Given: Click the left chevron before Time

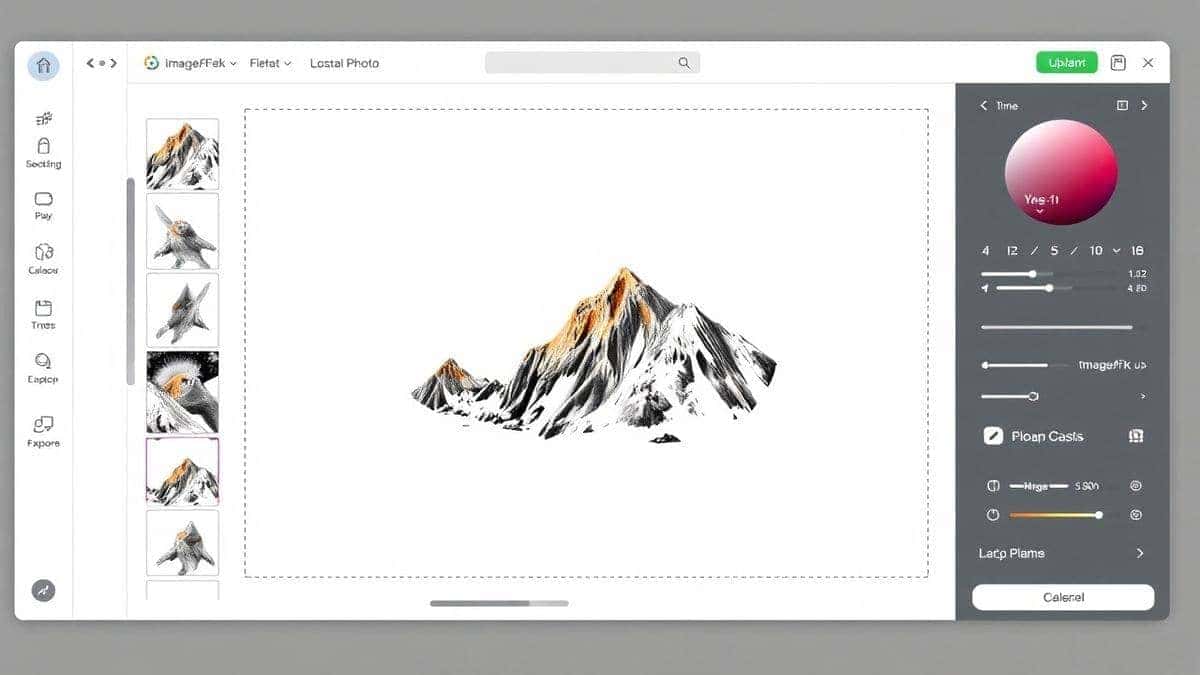Looking at the screenshot, I should pyautogui.click(x=983, y=105).
